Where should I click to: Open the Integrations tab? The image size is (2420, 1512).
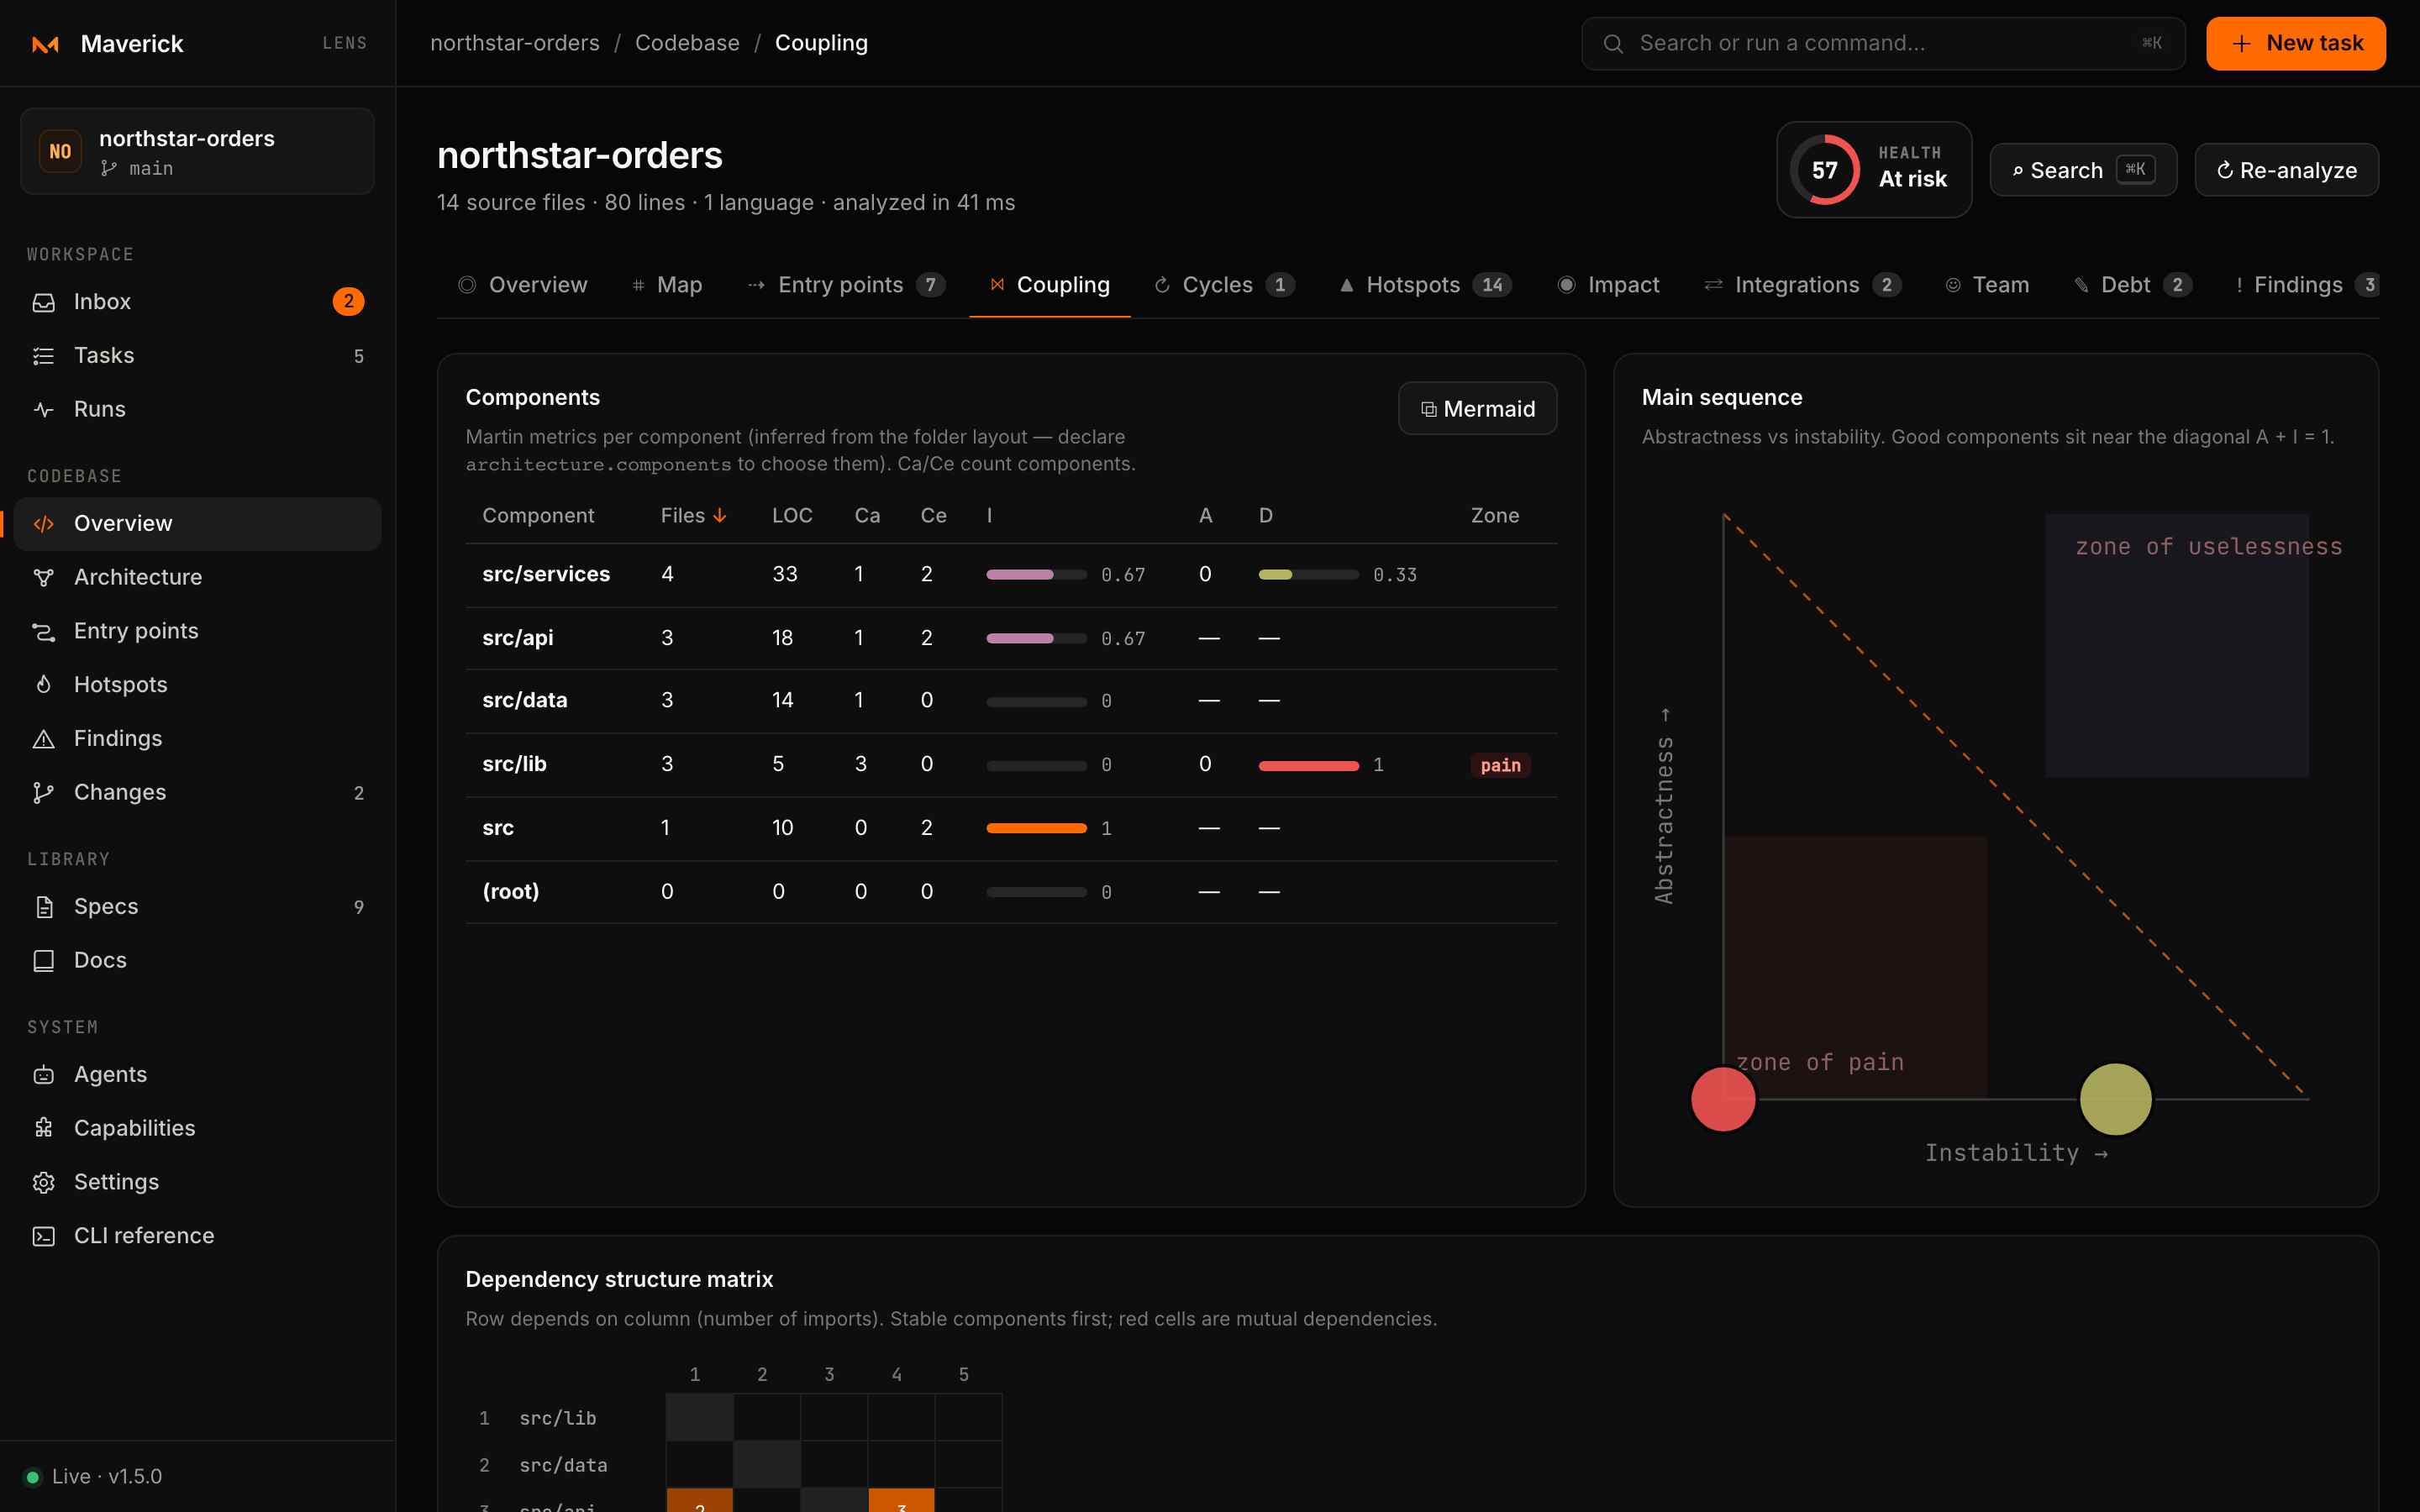(x=1802, y=285)
